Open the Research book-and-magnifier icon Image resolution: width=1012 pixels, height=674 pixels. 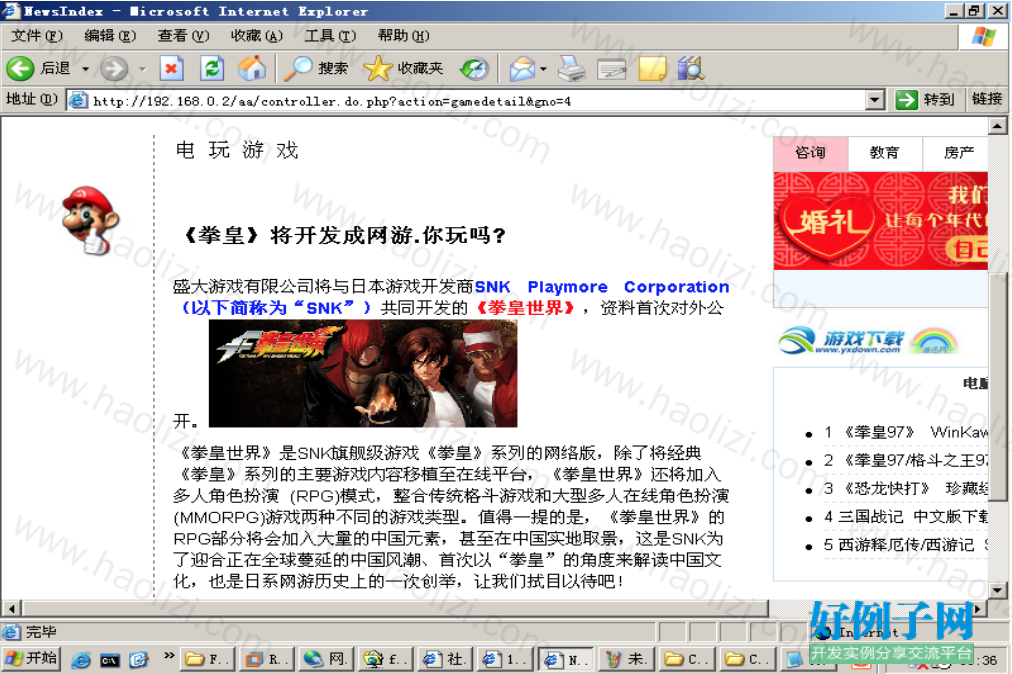click(690, 68)
